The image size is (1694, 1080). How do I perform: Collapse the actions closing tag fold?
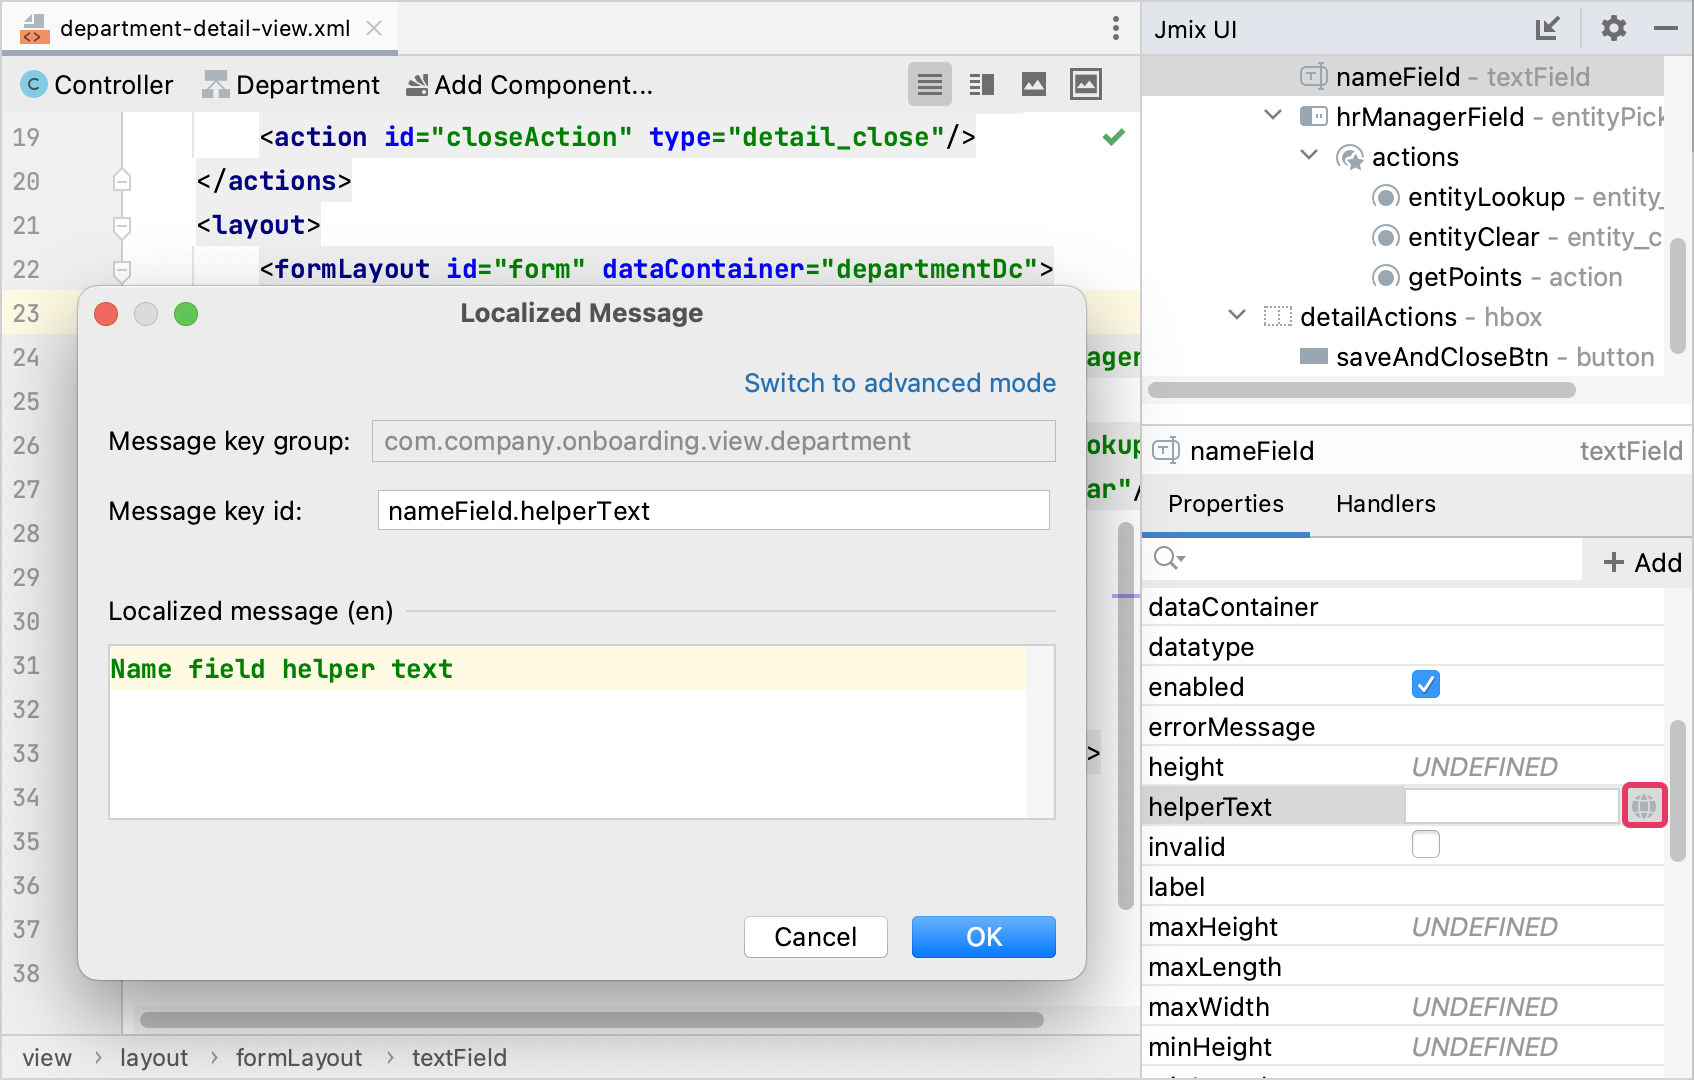tap(122, 181)
